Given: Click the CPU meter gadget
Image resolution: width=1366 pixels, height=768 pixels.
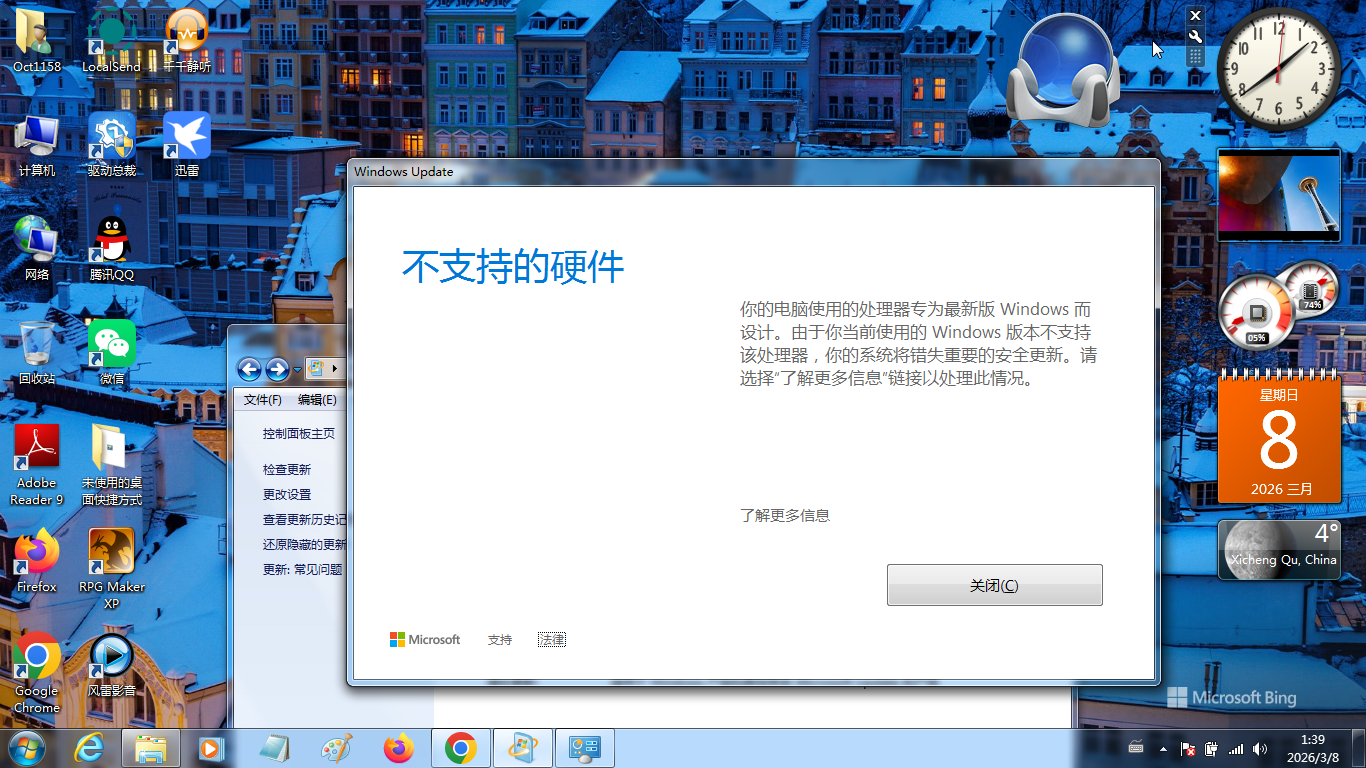Looking at the screenshot, I should pos(1255,312).
